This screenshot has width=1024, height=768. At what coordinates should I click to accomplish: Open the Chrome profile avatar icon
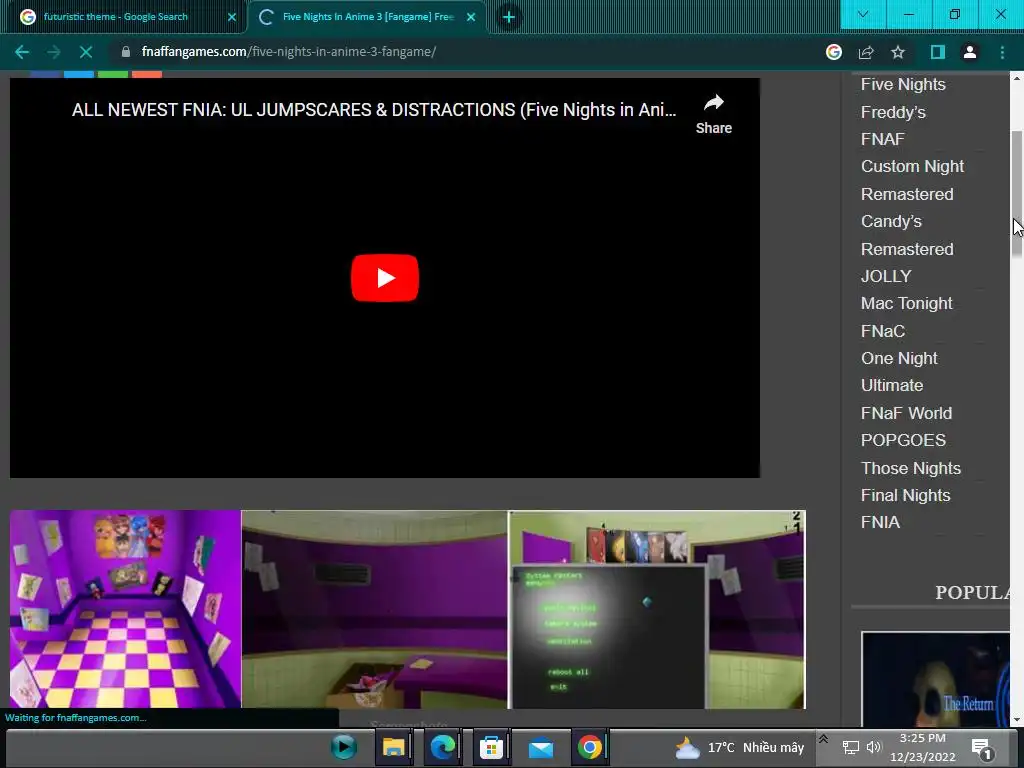(970, 52)
